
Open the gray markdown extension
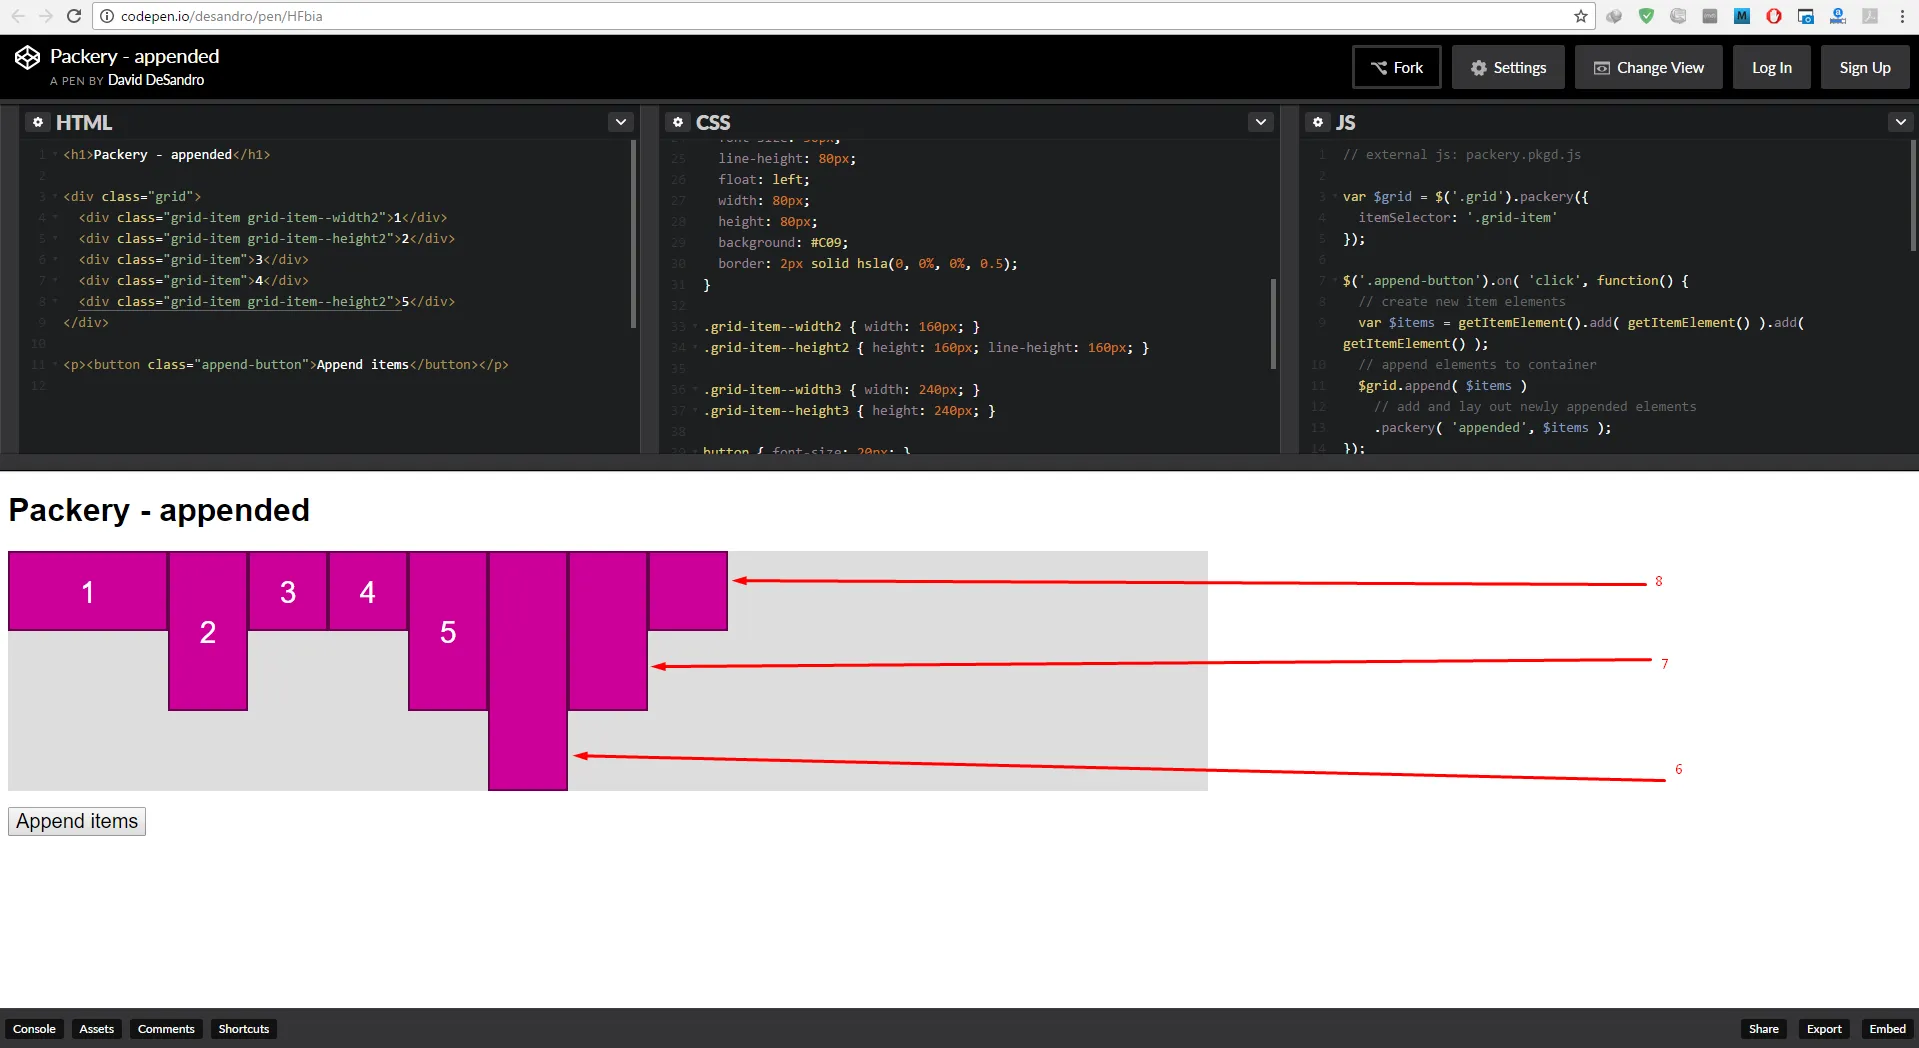click(x=1710, y=16)
